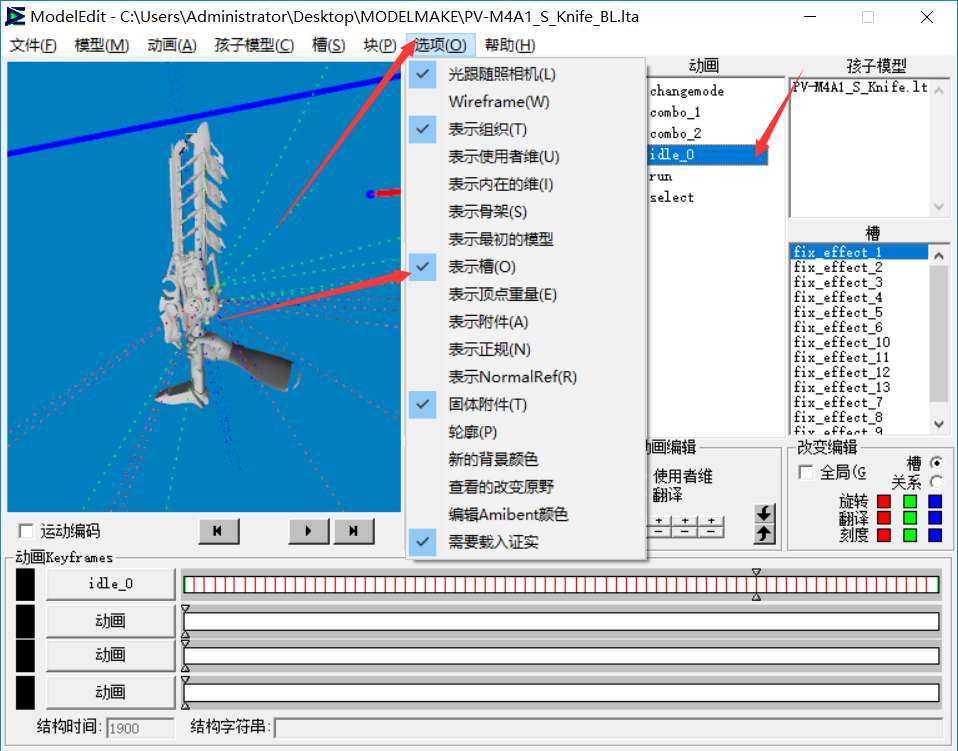Select fix_effect_1 in socket list
The image size is (958, 751).
[x=859, y=252]
